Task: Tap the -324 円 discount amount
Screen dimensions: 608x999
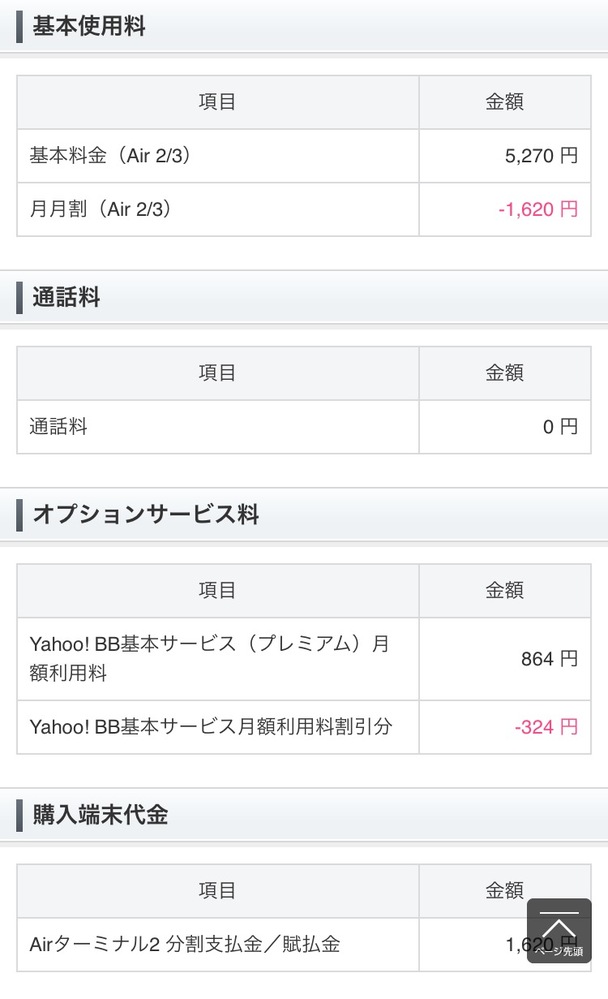Action: pyautogui.click(x=545, y=727)
